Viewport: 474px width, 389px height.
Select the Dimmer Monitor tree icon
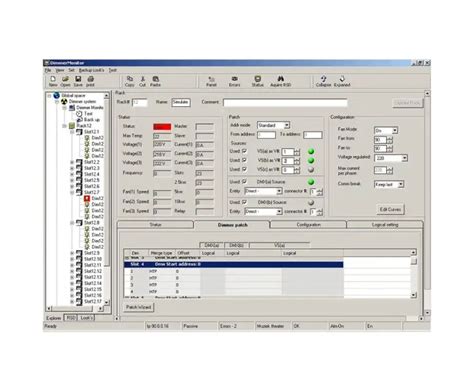(72, 108)
